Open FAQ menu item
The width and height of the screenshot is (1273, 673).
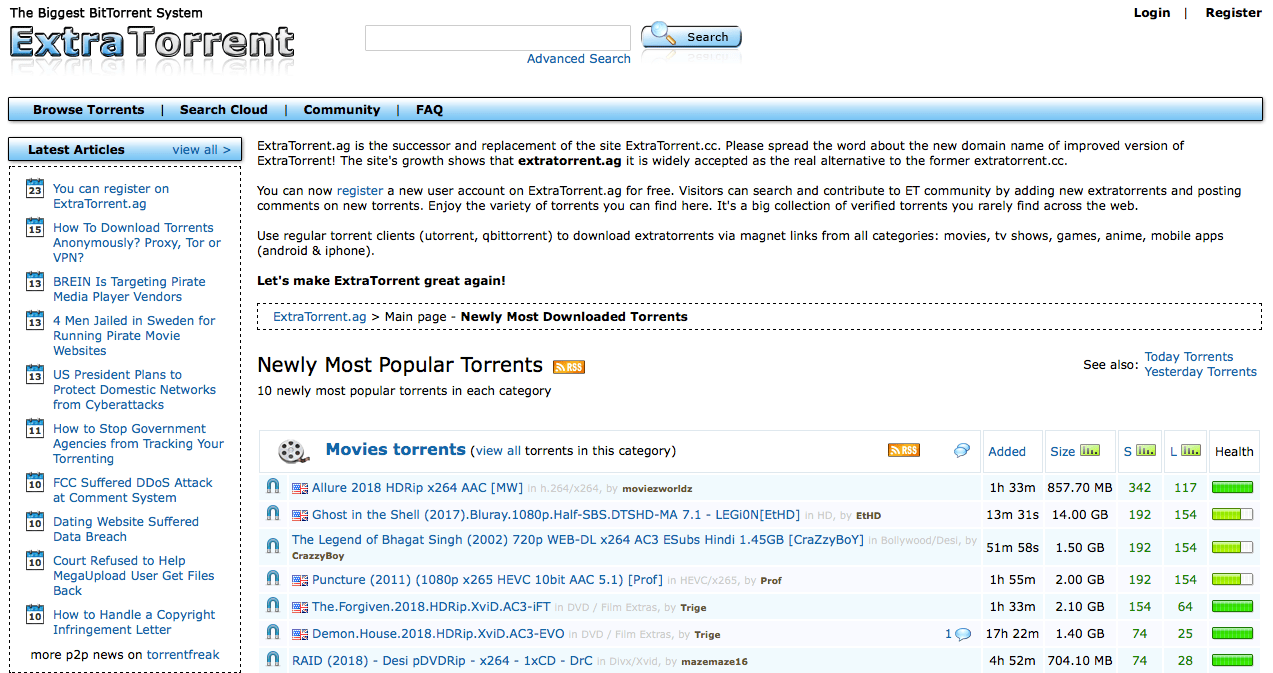[429, 110]
